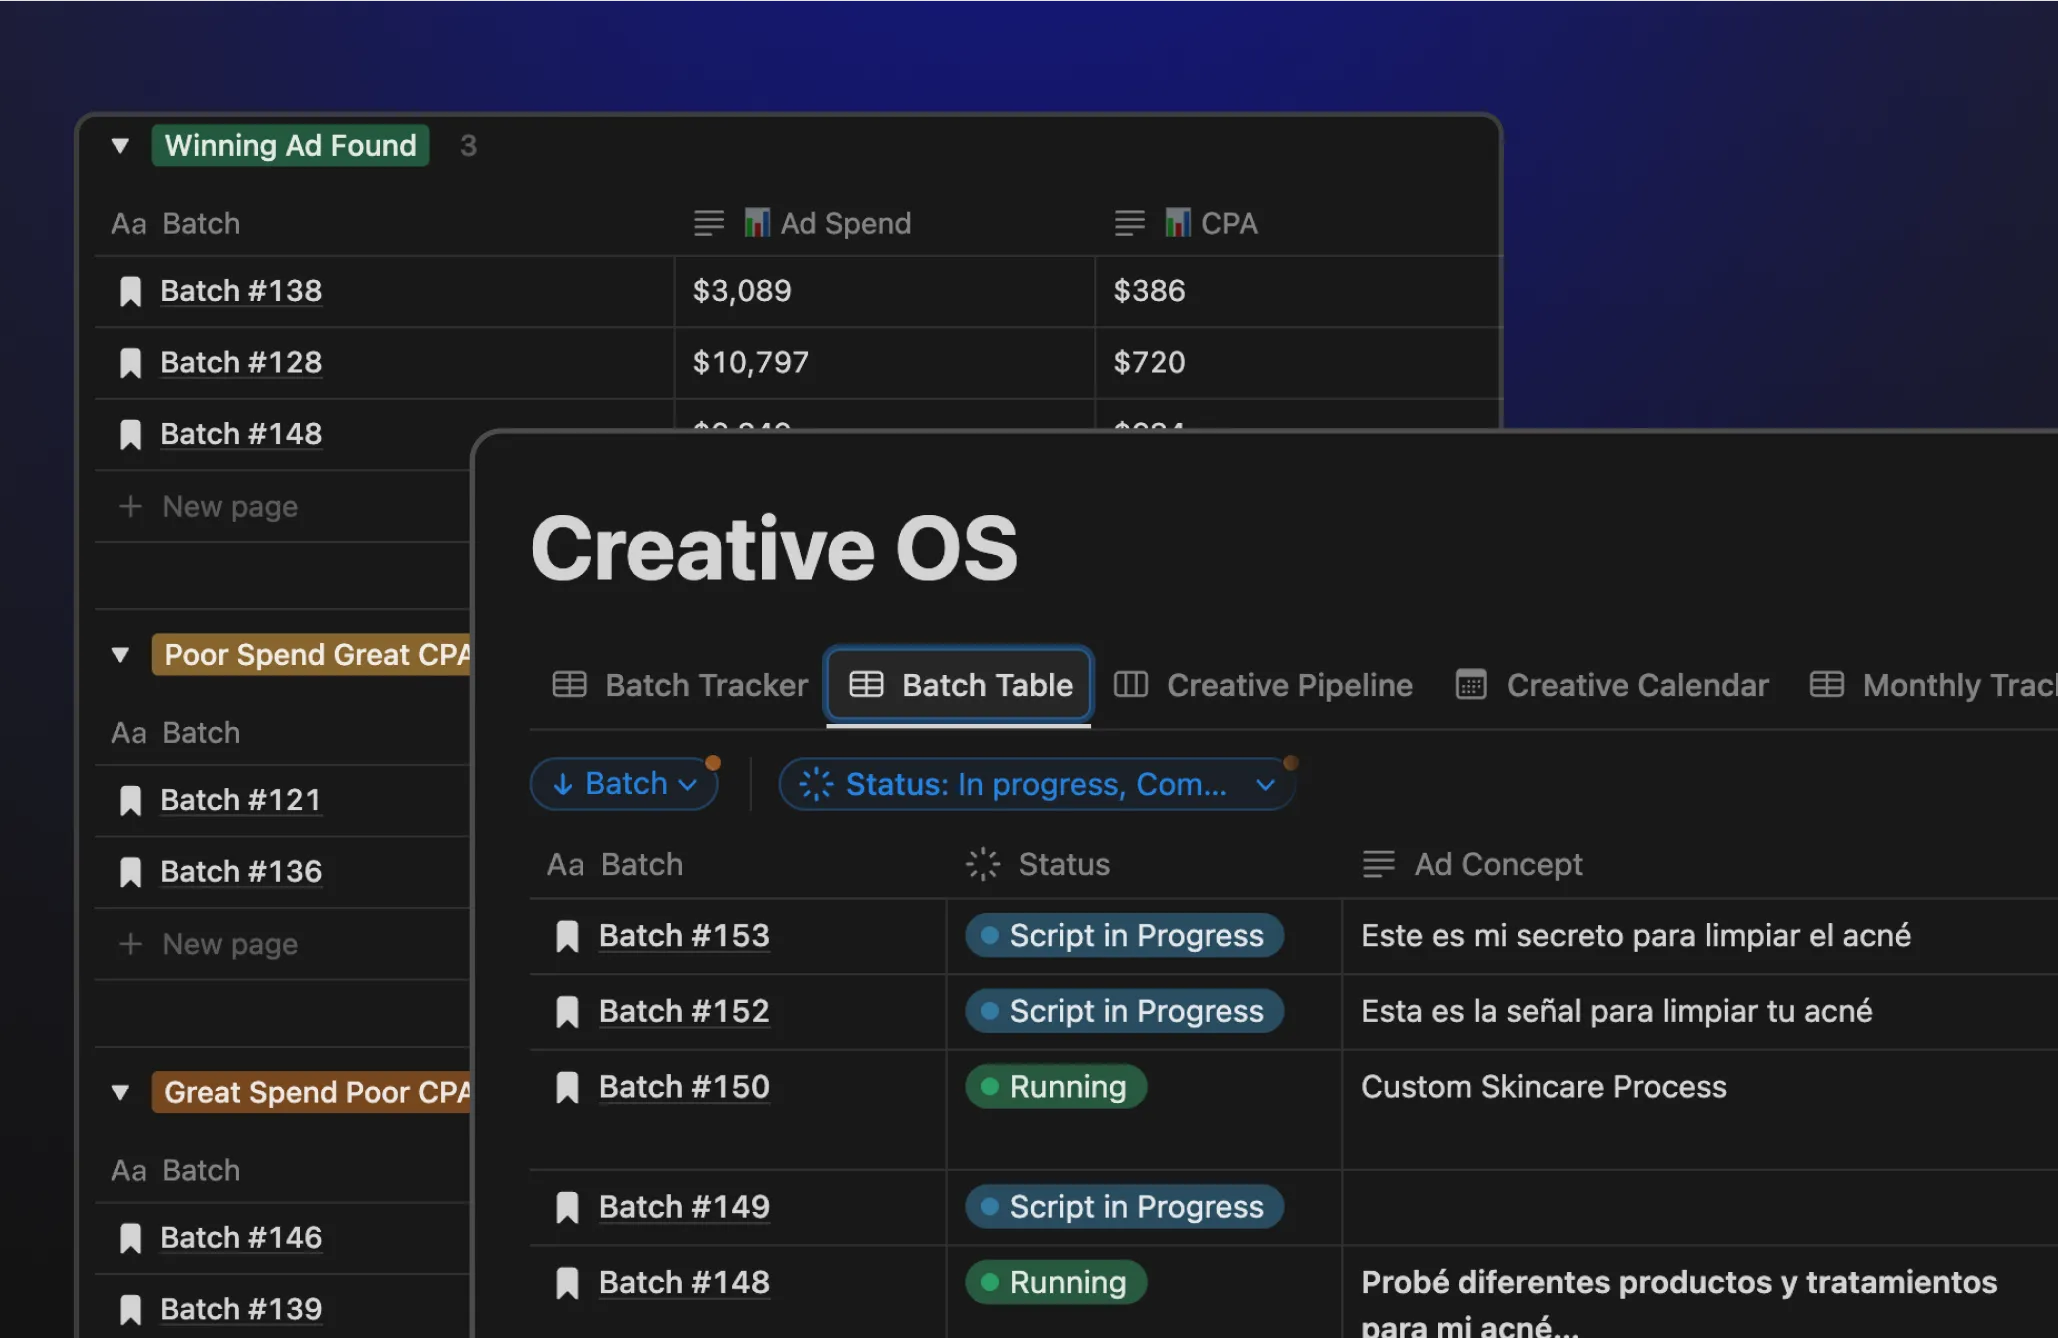This screenshot has height=1338, width=2058.
Task: Click the CPA column chart icon
Action: pos(1177,222)
